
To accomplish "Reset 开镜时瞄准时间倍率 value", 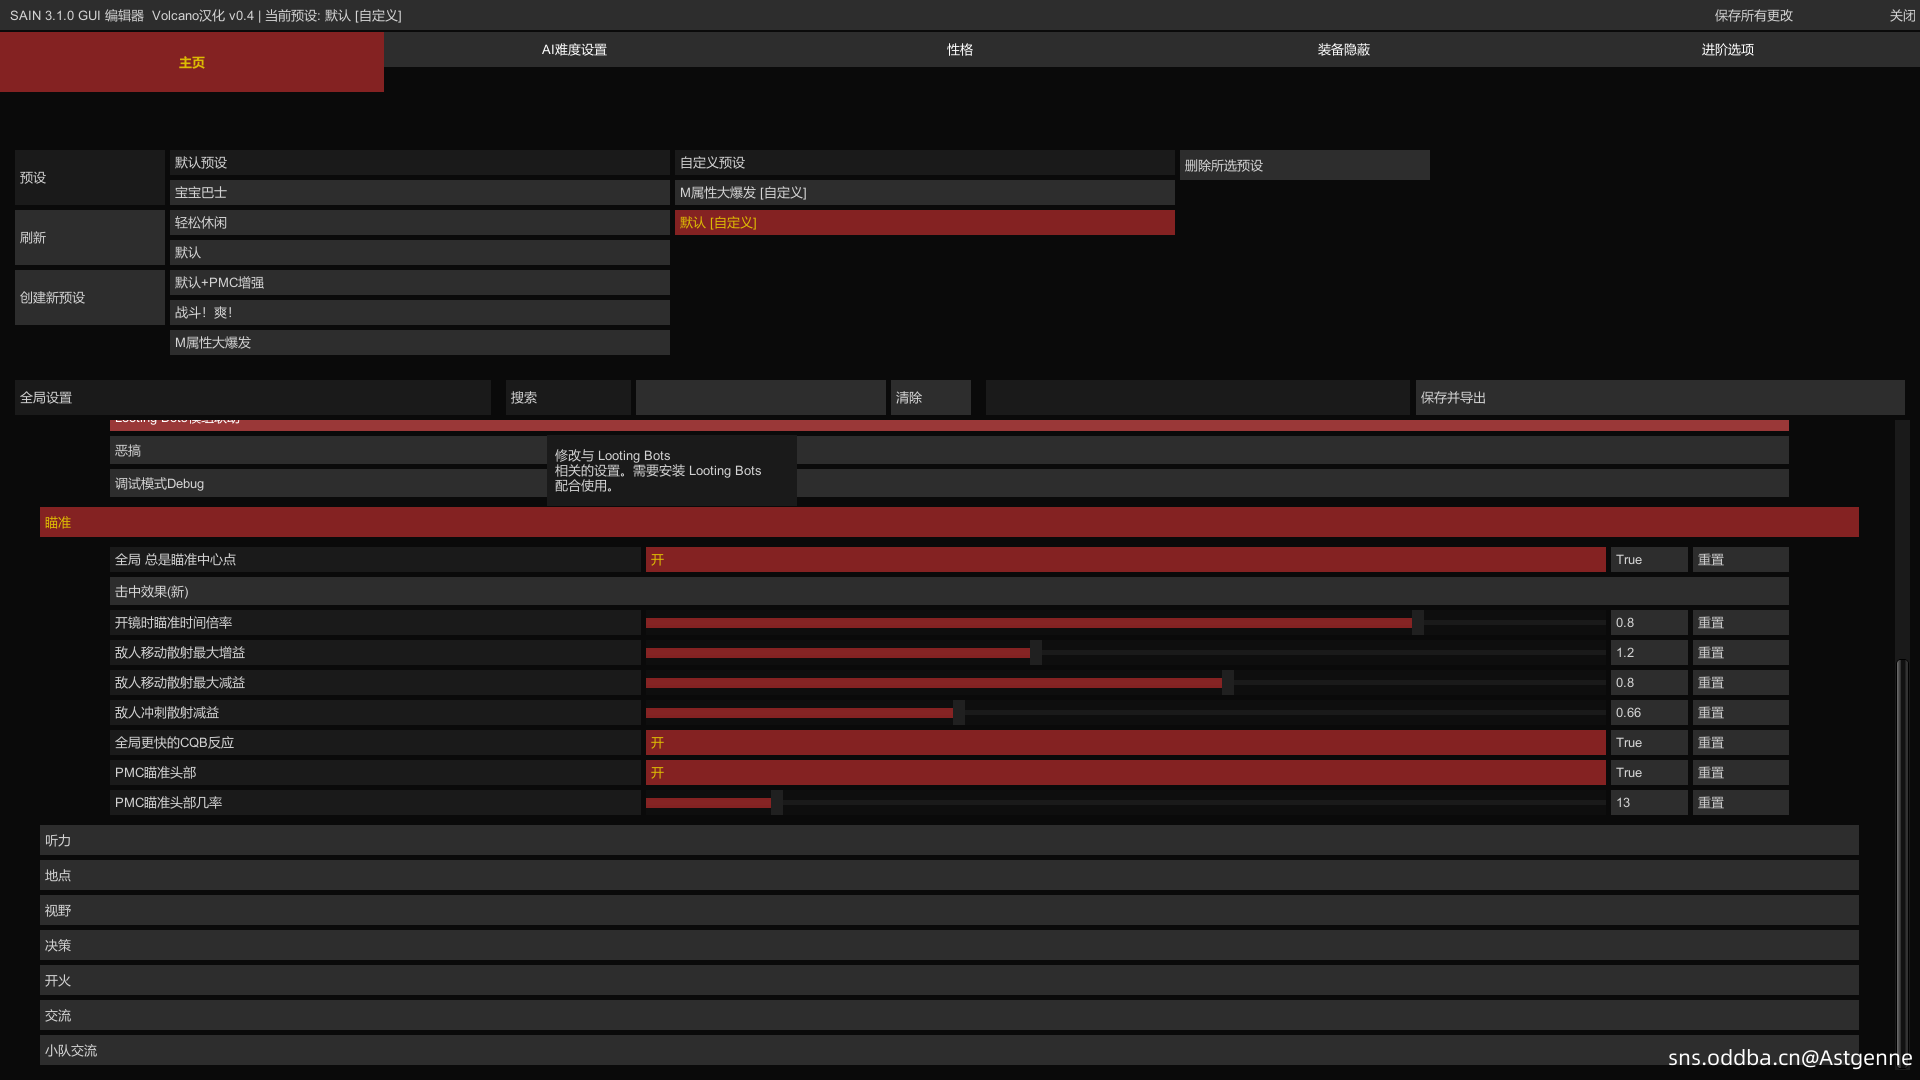I will (1739, 623).
